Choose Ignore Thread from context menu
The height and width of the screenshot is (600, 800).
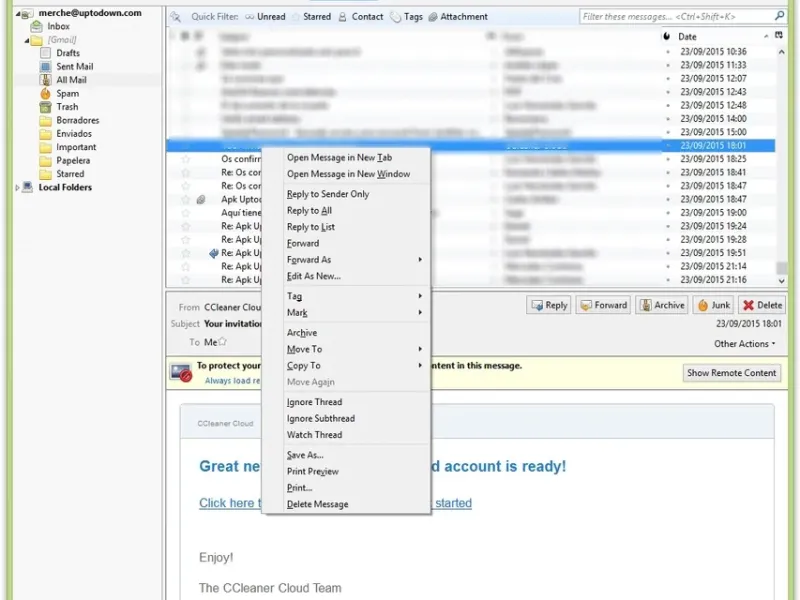[x=314, y=402]
